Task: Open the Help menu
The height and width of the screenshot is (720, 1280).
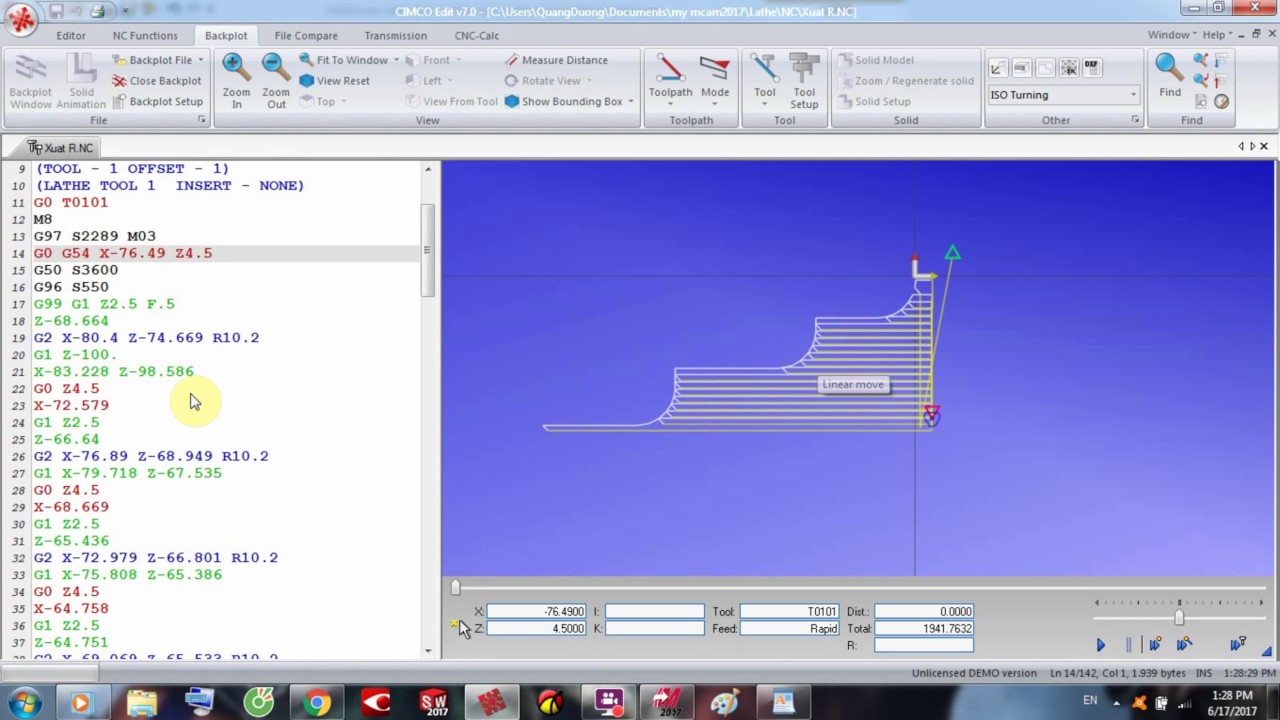Action: coord(1216,35)
